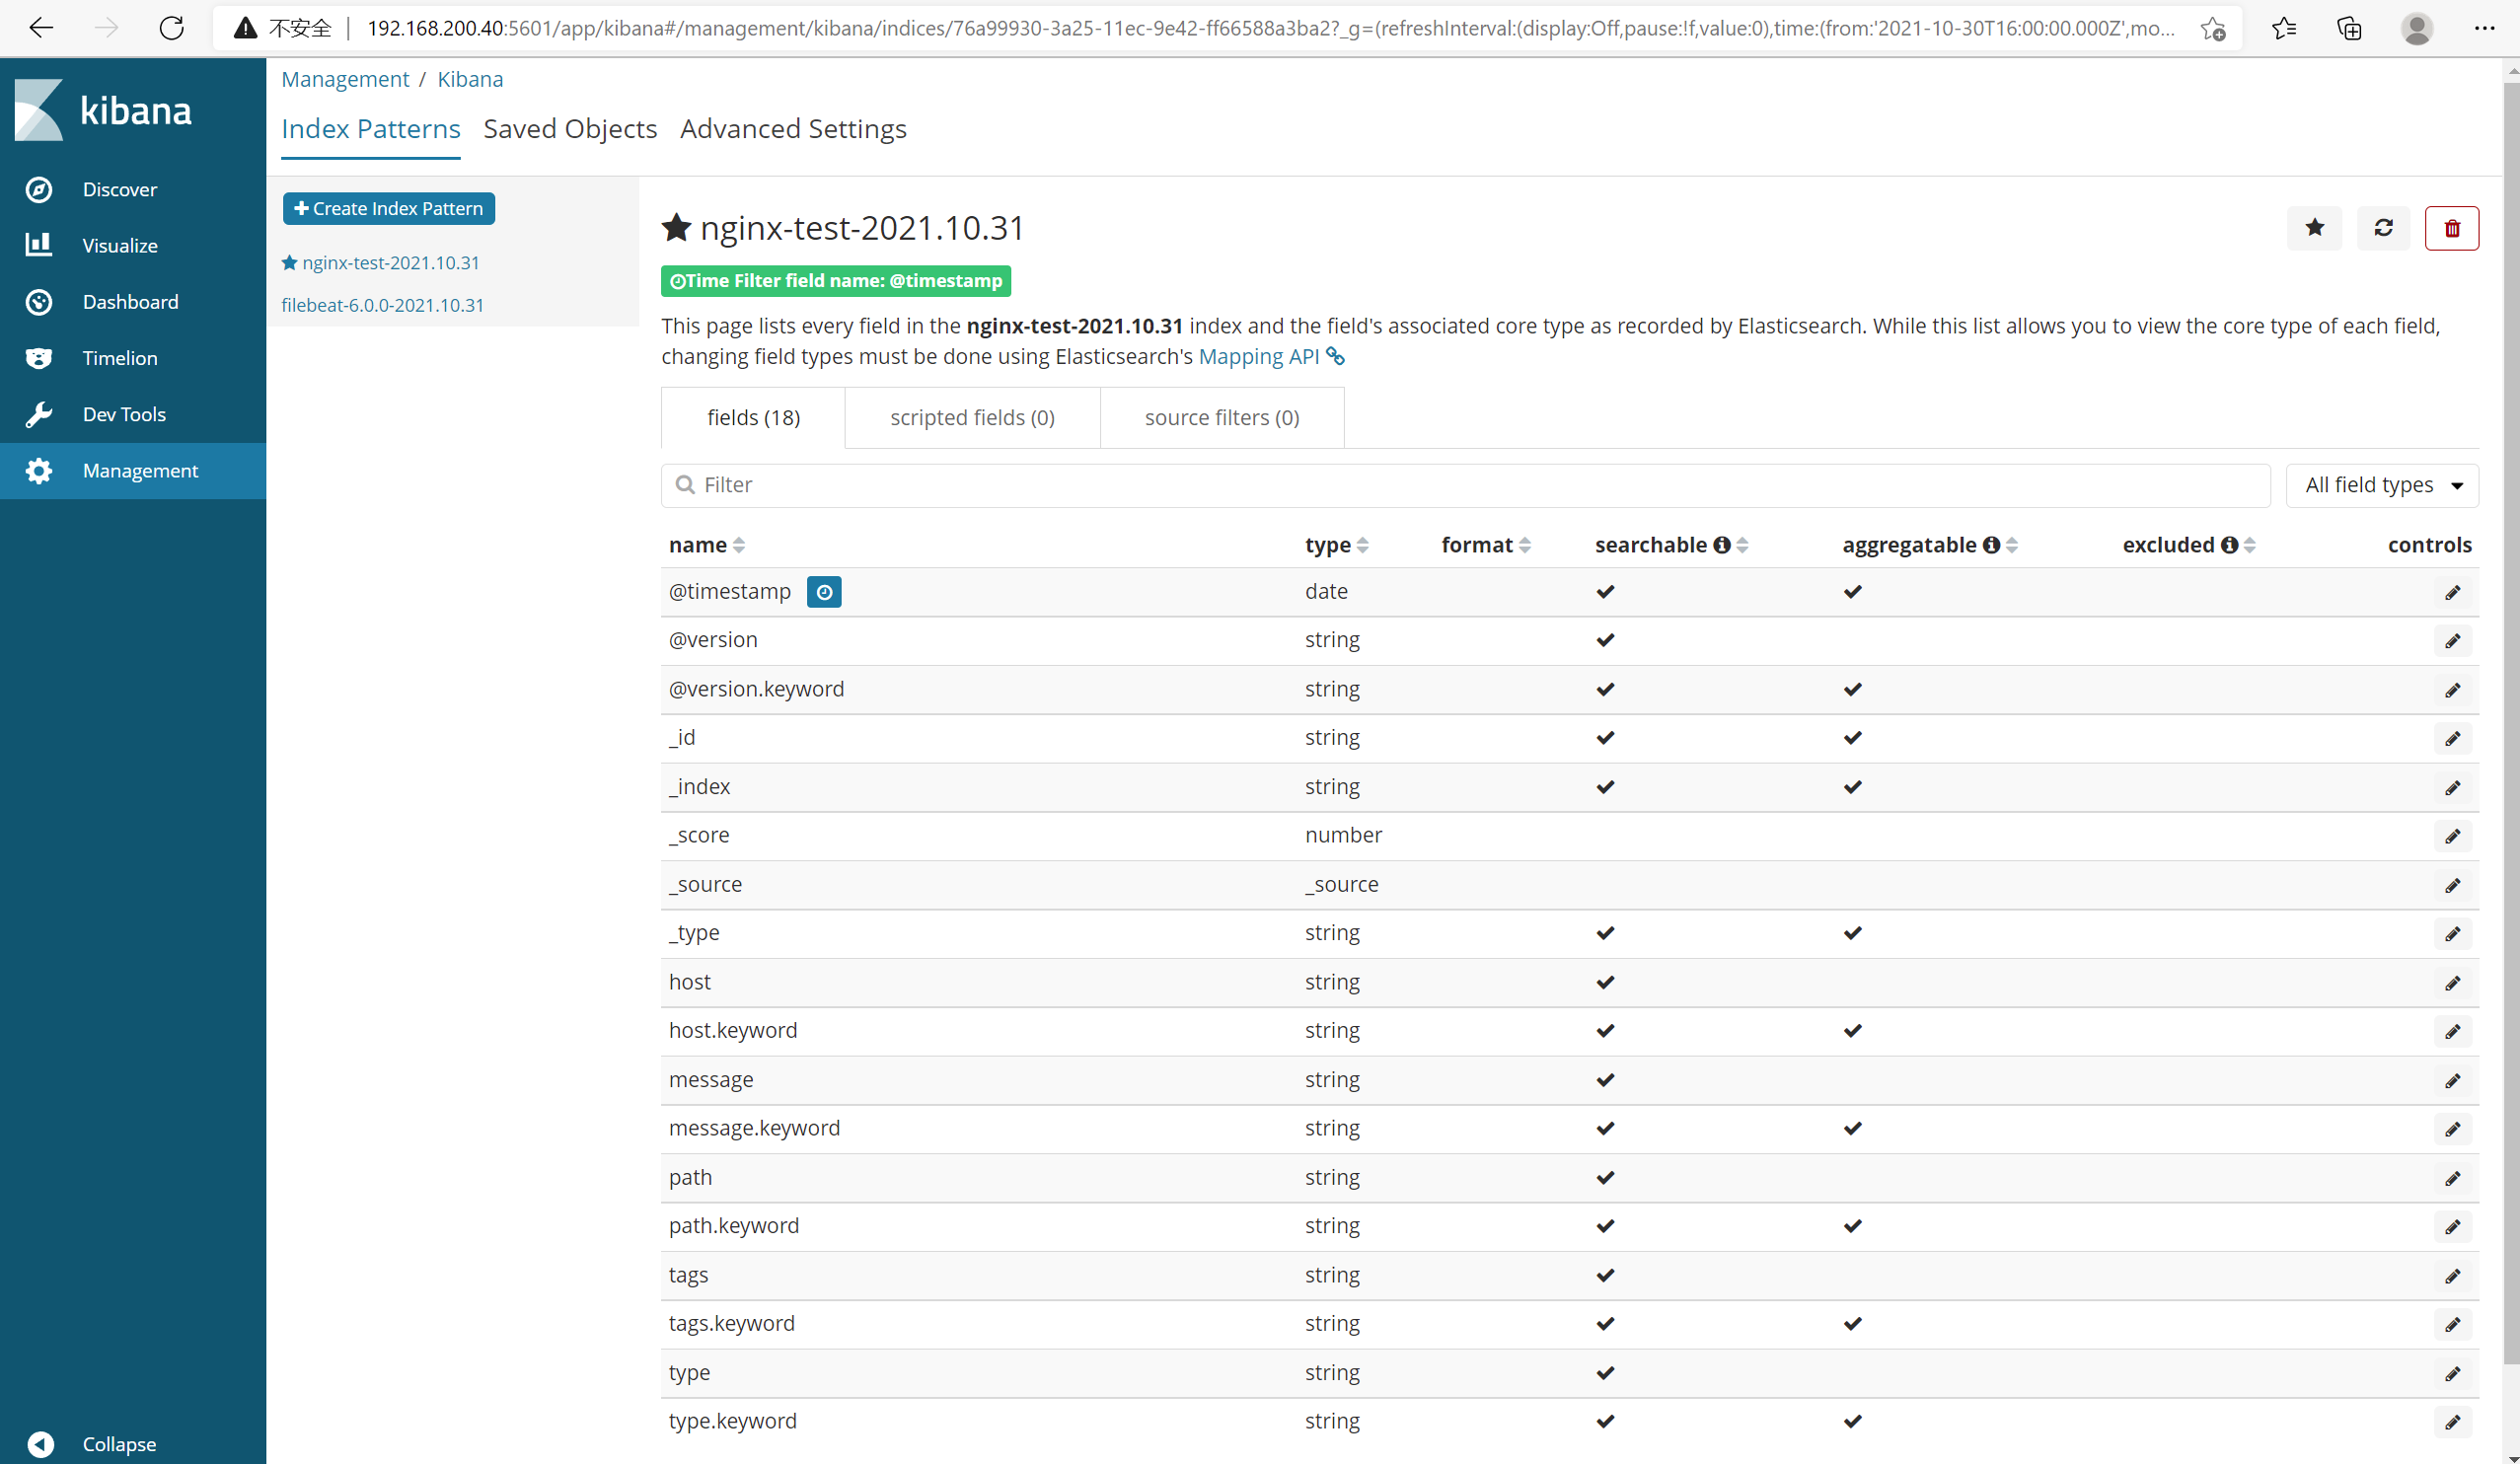The width and height of the screenshot is (2520, 1464).
Task: Click the Kibana logo
Action: [x=104, y=110]
